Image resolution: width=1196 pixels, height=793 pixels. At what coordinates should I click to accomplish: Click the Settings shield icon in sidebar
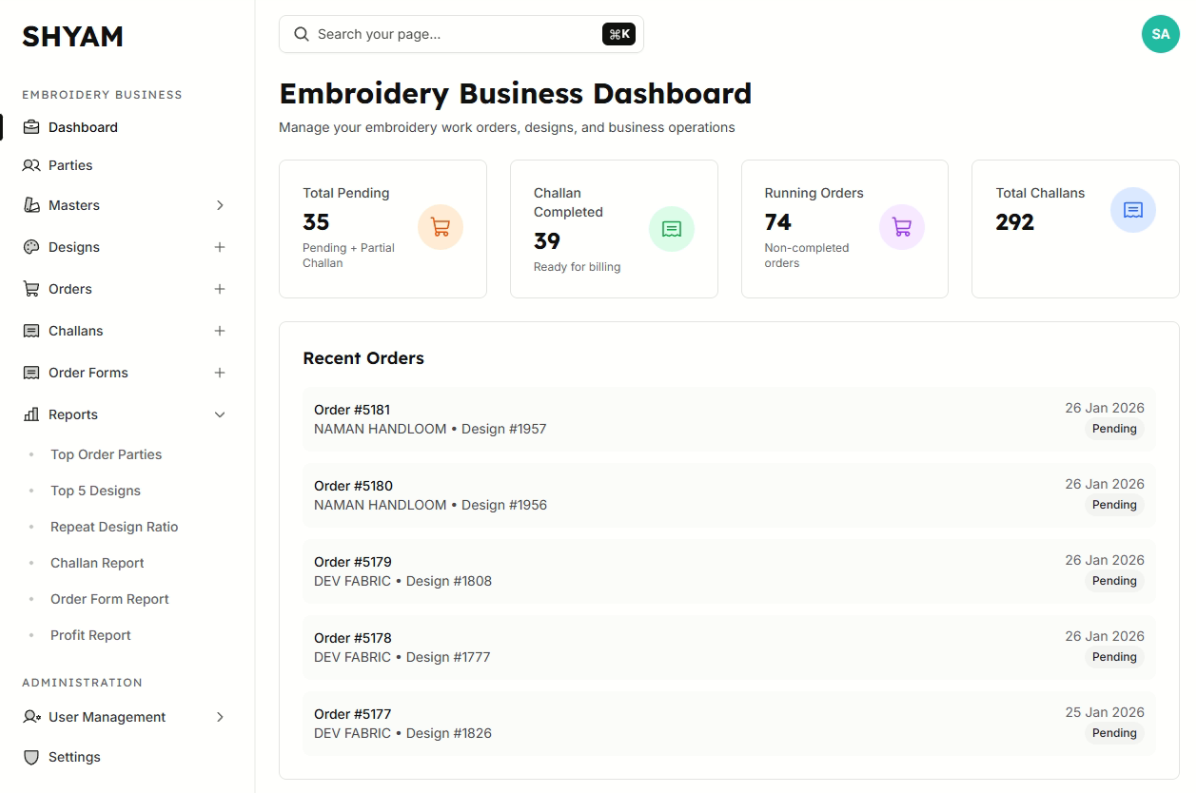[x=31, y=757]
